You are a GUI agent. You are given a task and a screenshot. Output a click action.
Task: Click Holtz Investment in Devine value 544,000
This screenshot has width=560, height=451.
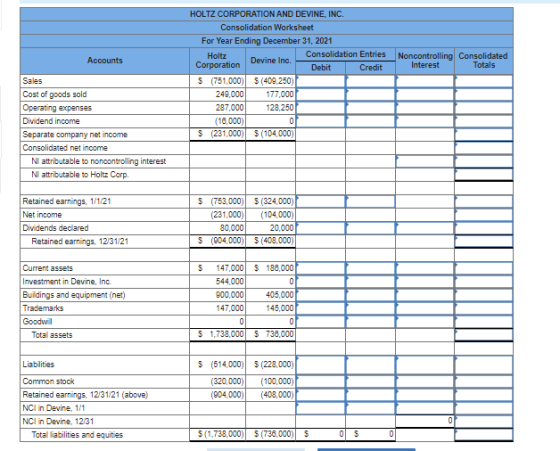tap(230, 282)
